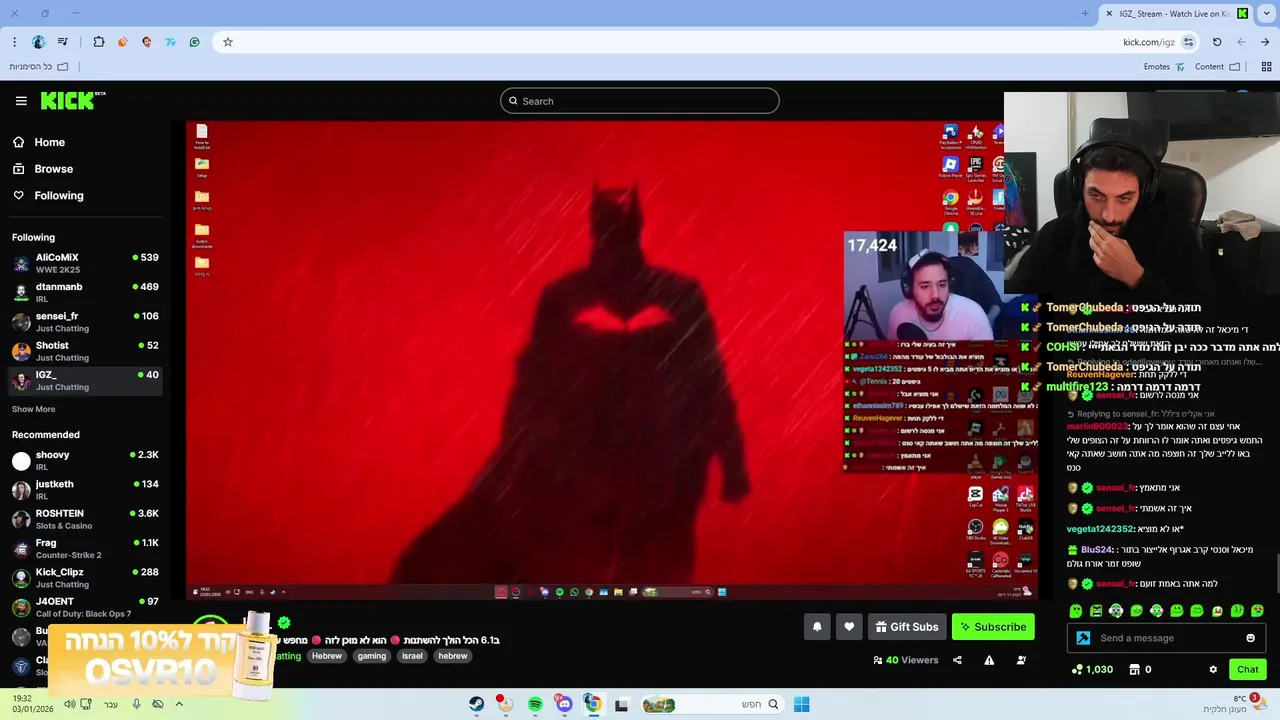The width and height of the screenshot is (1280, 720).
Task: Toggle follow heart button
Action: (x=849, y=627)
